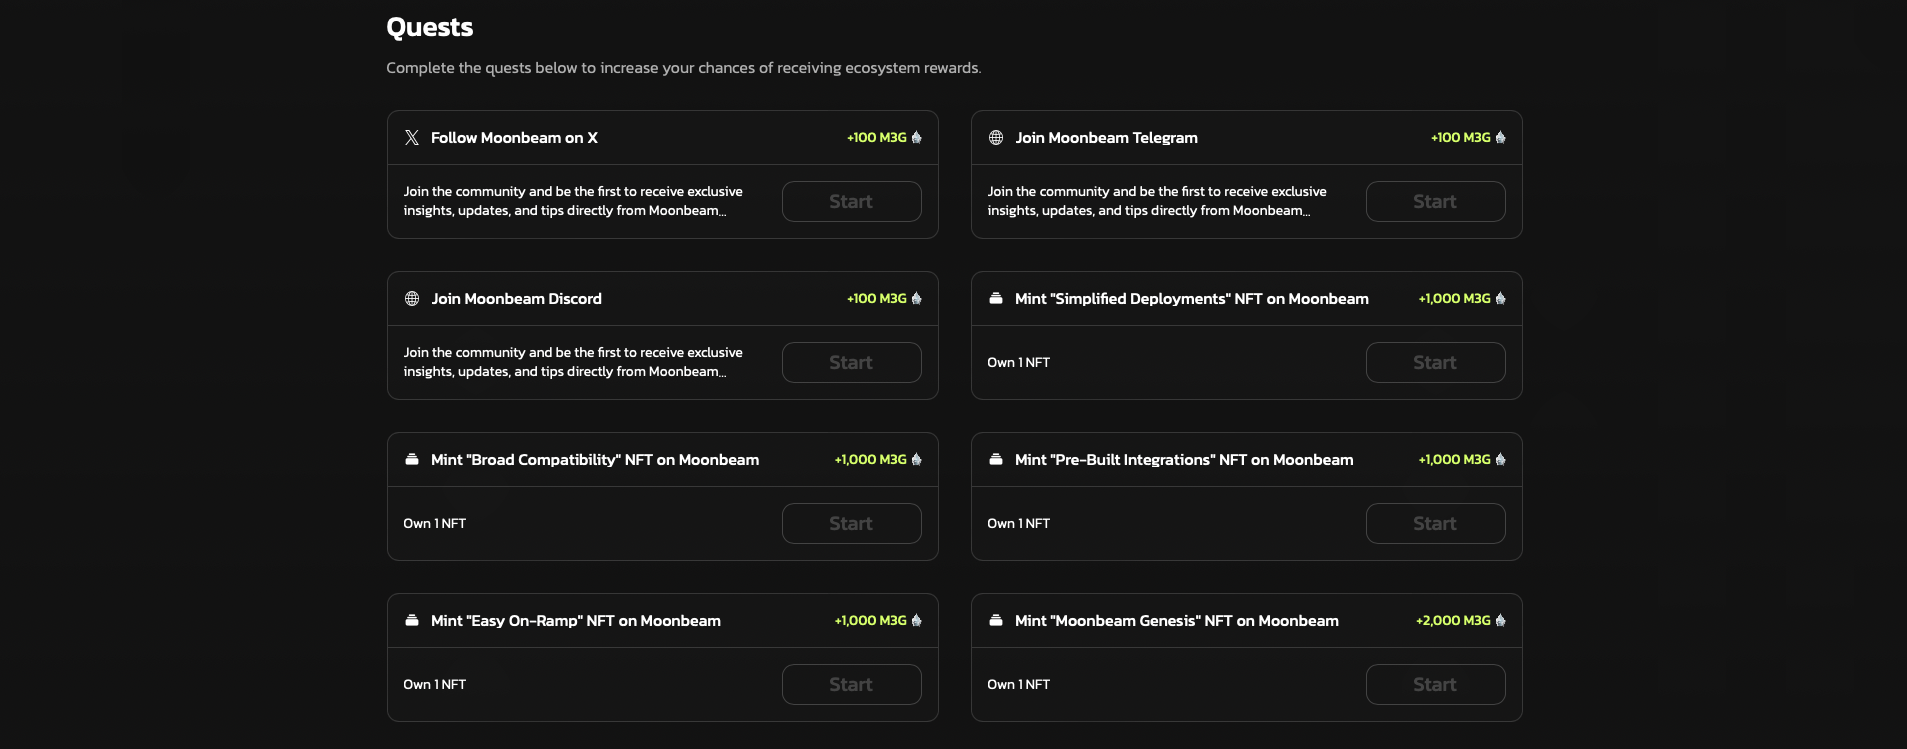Image resolution: width=1907 pixels, height=749 pixels.
Task: Click the "Complete the quests below" subtitle text
Action: (684, 68)
